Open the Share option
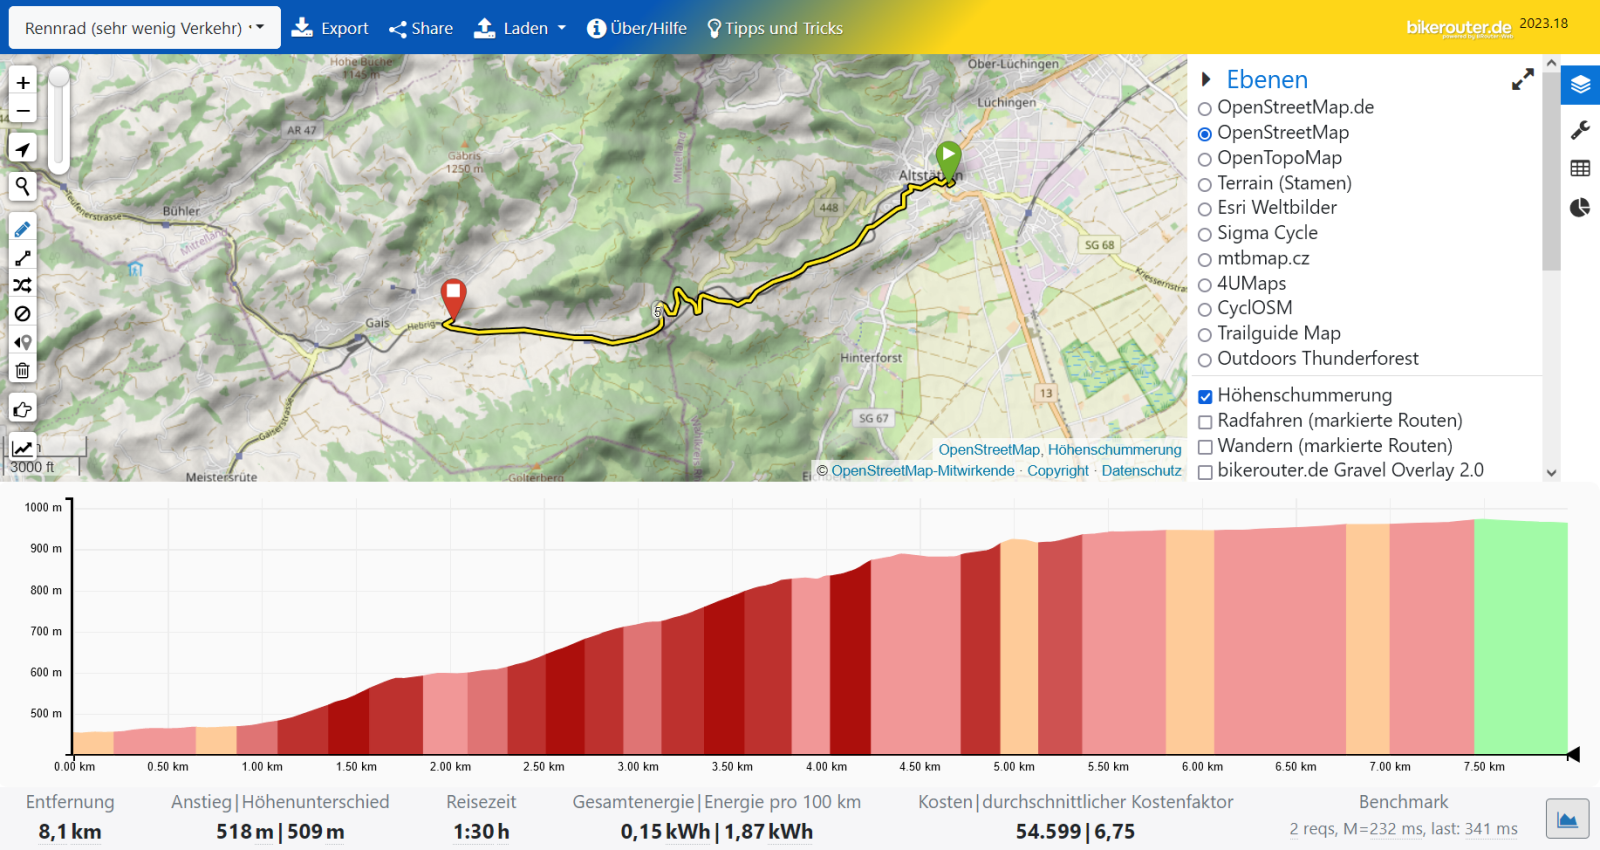Screen dimensions: 1600x850 click(x=421, y=28)
